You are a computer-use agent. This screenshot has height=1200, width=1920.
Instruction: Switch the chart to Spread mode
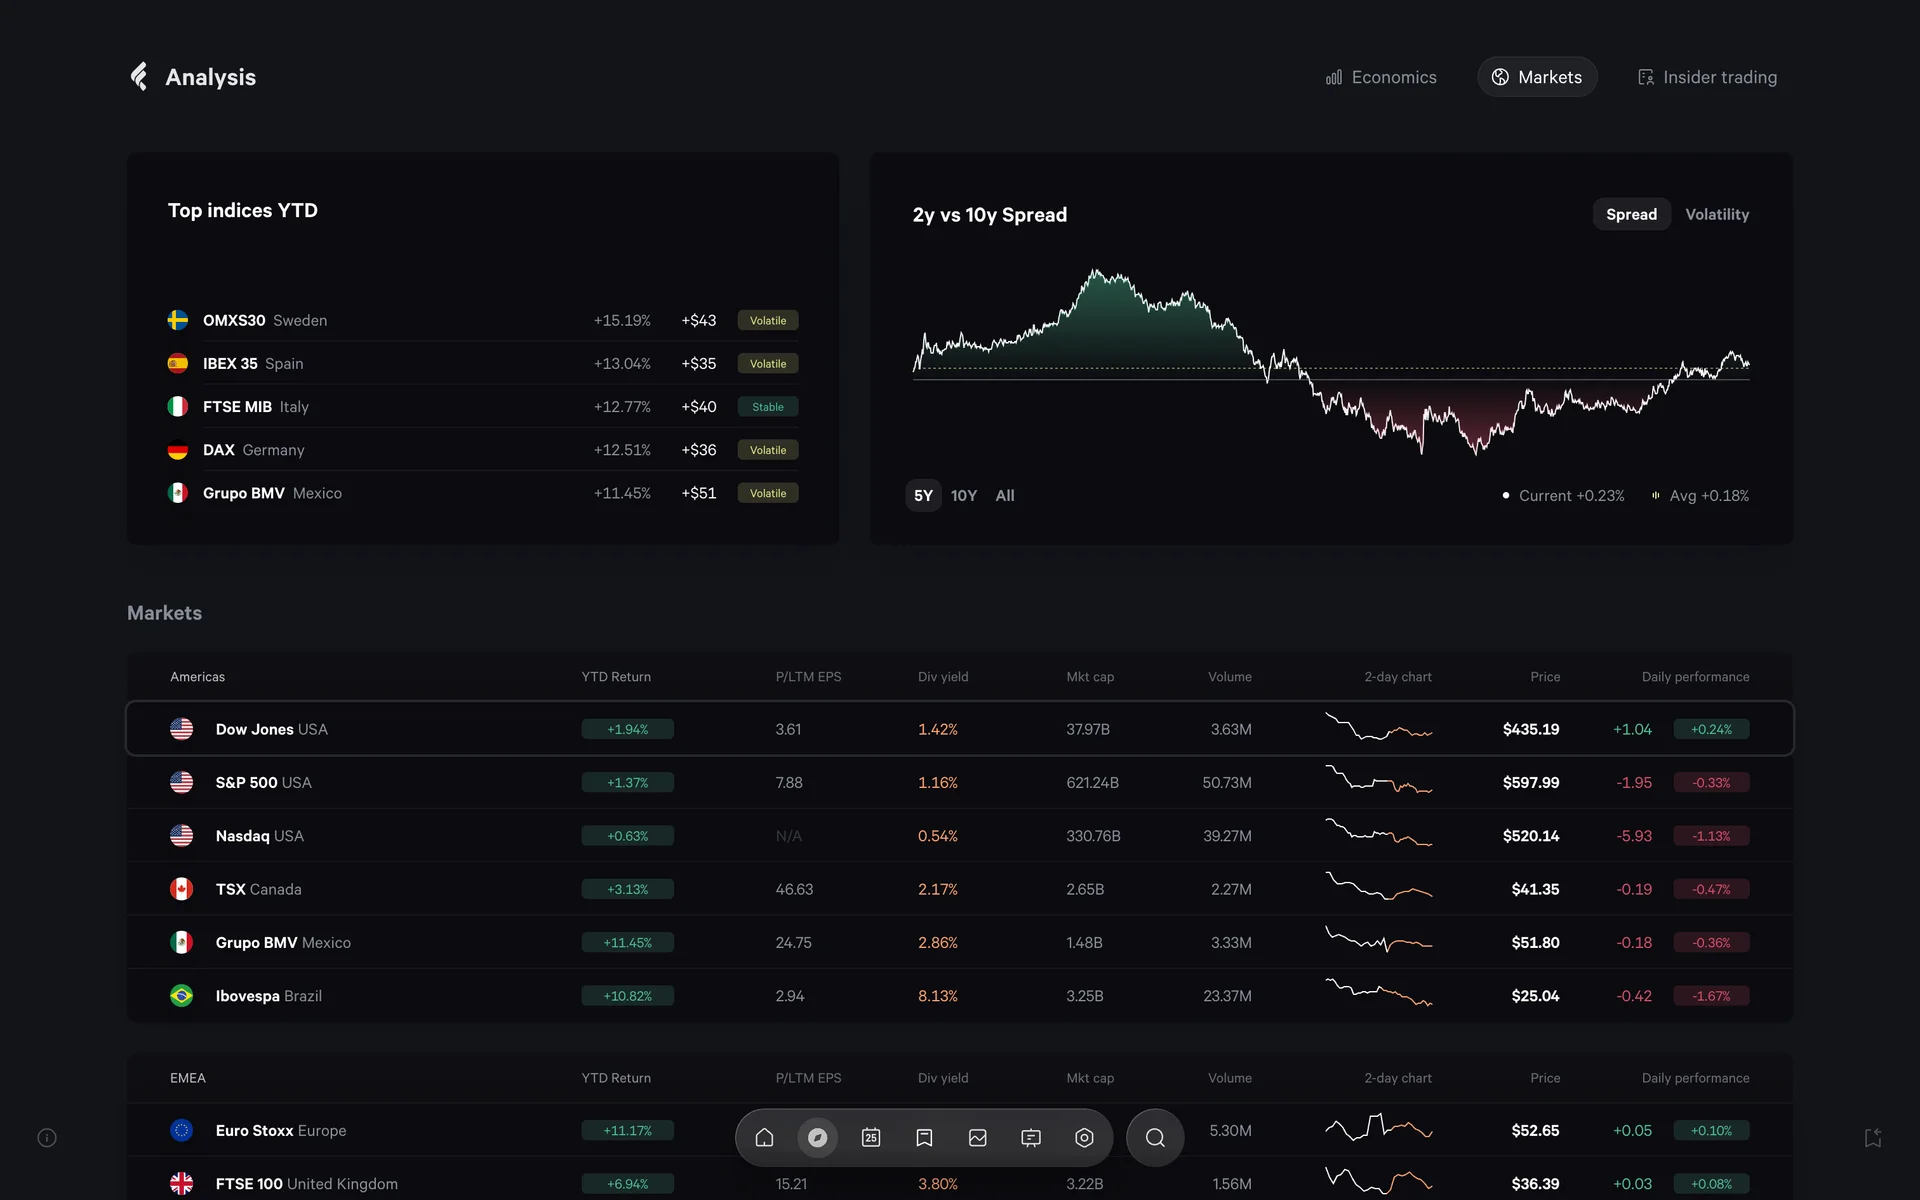[x=1631, y=215]
